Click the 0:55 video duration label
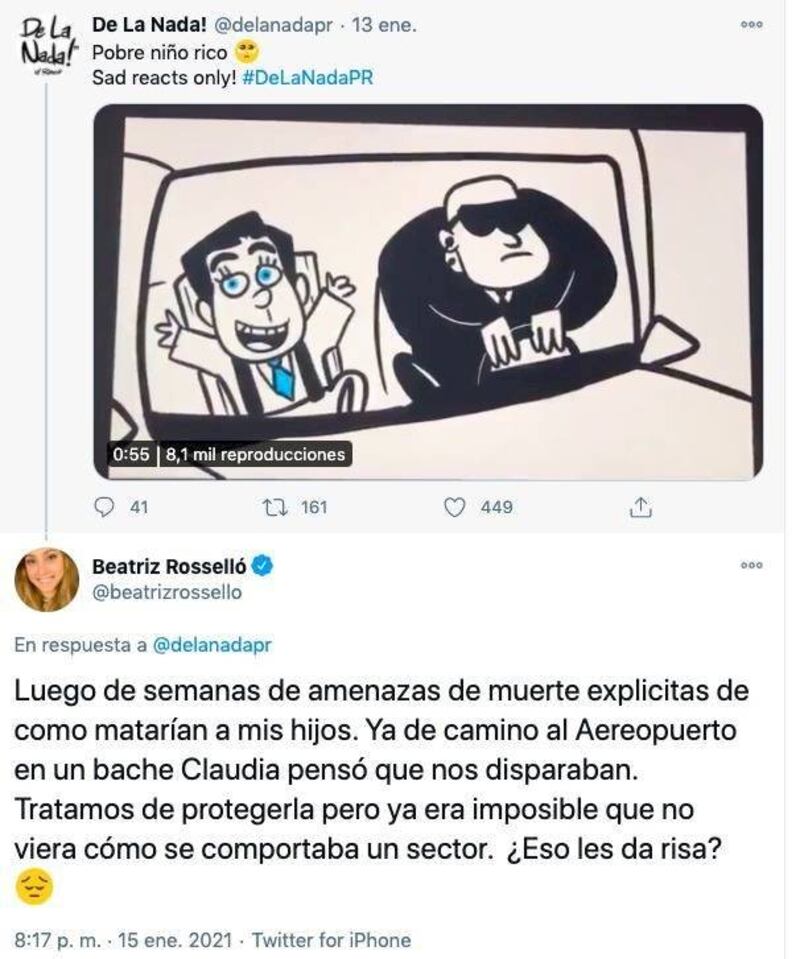This screenshot has height=959, width=800. click(x=131, y=454)
